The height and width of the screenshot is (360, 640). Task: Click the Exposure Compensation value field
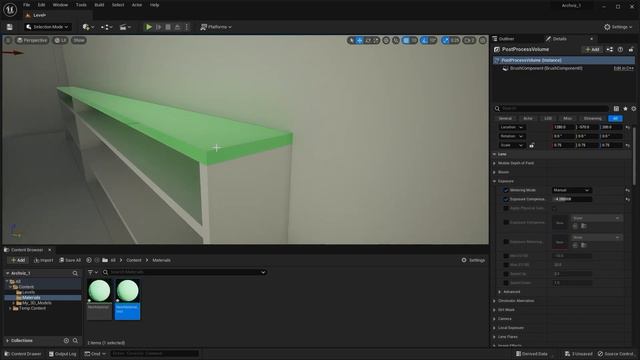572,199
